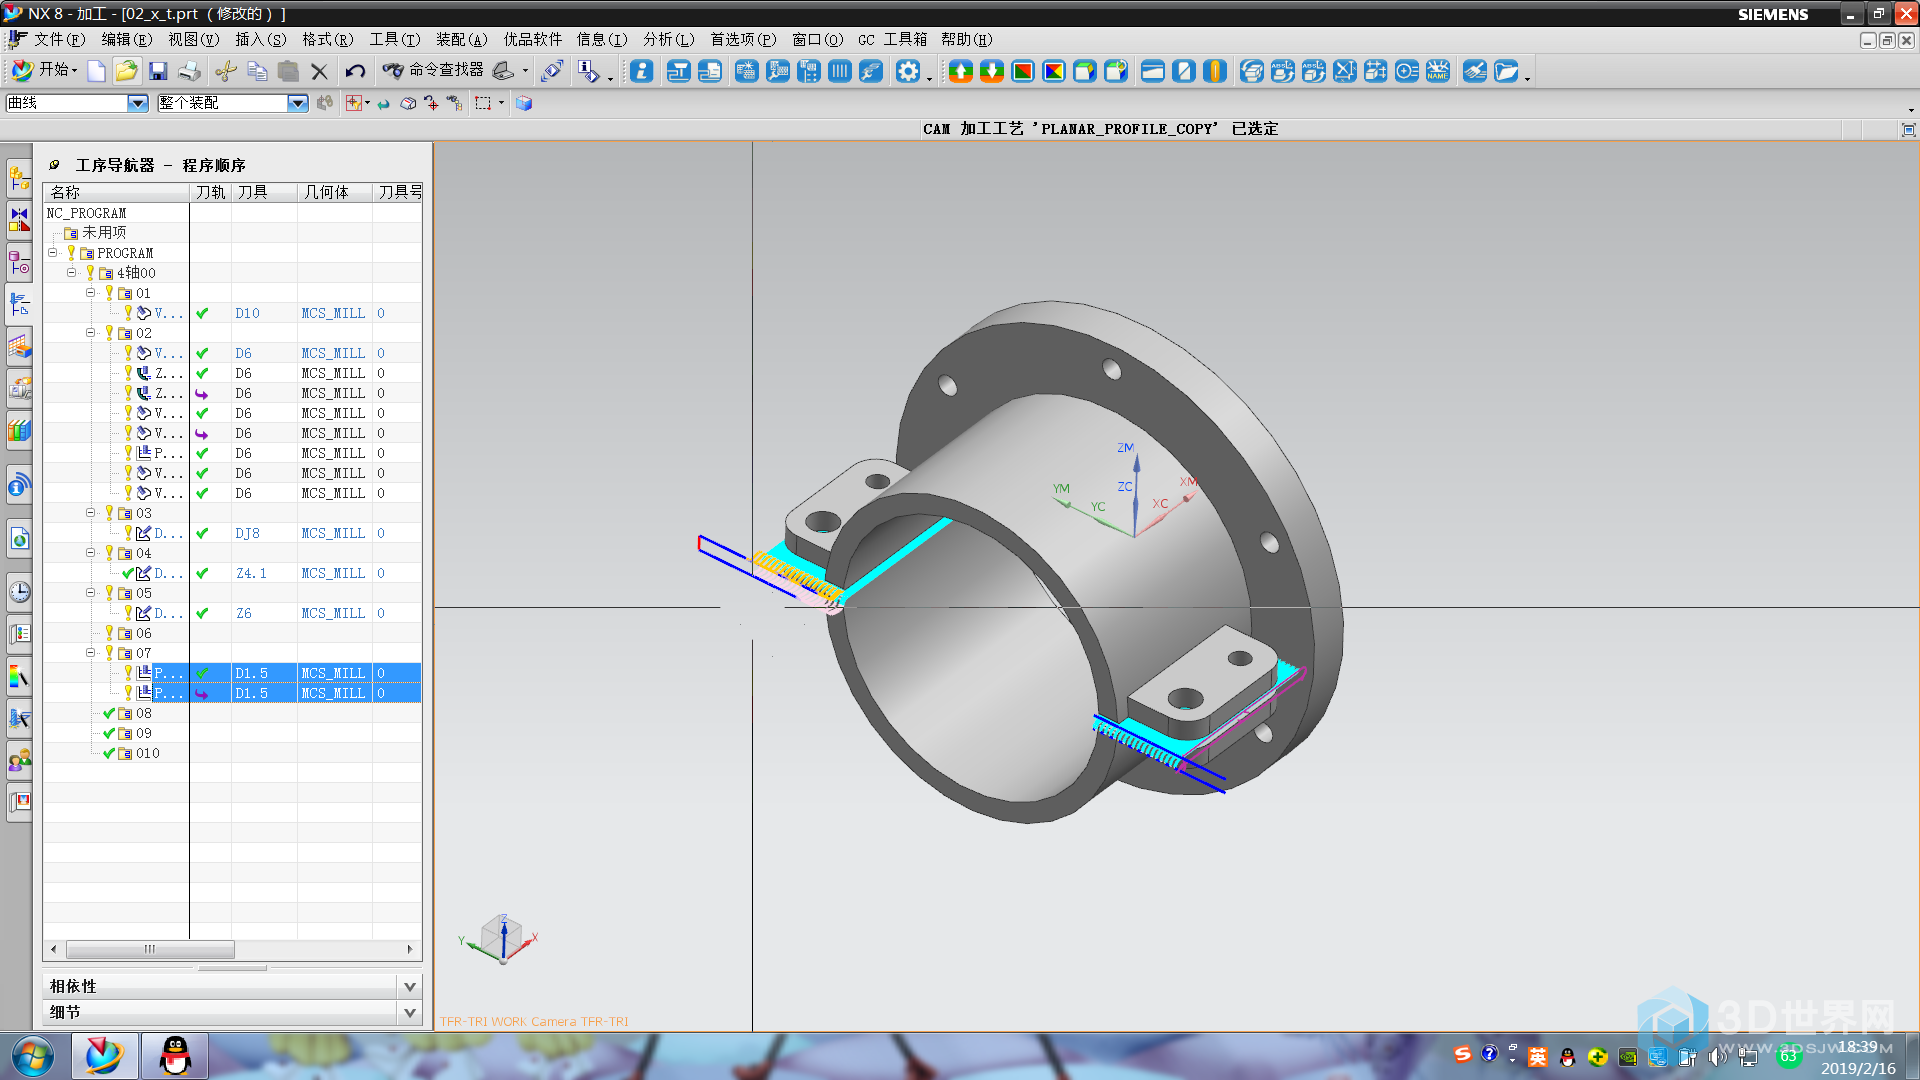Screen dimensions: 1920x1080
Task: Open the Roles sidebar tab with people icon
Action: click(19, 760)
